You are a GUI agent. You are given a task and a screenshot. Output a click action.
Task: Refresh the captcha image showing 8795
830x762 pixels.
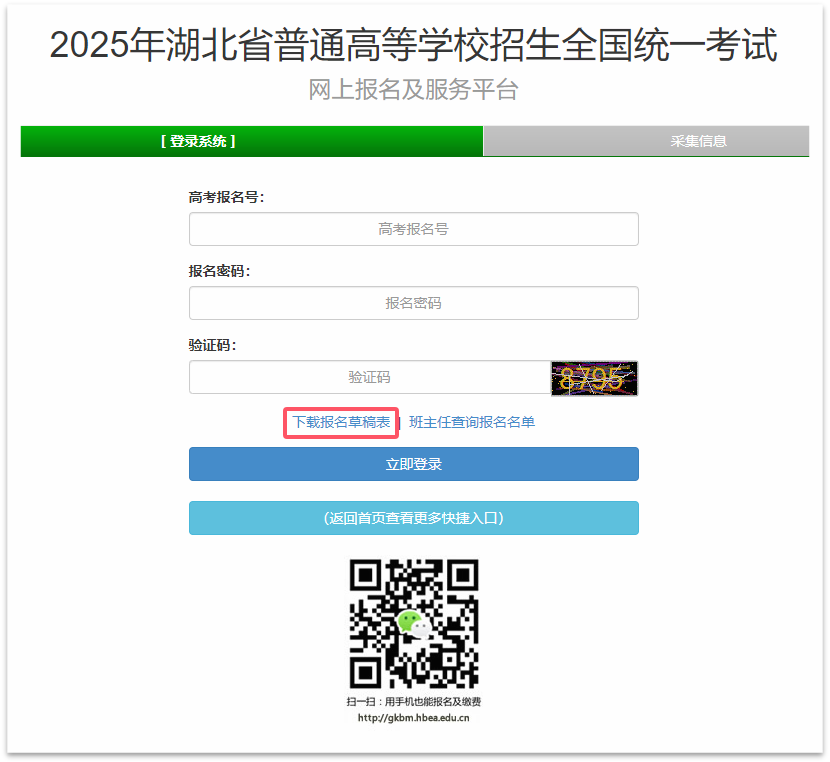(594, 378)
